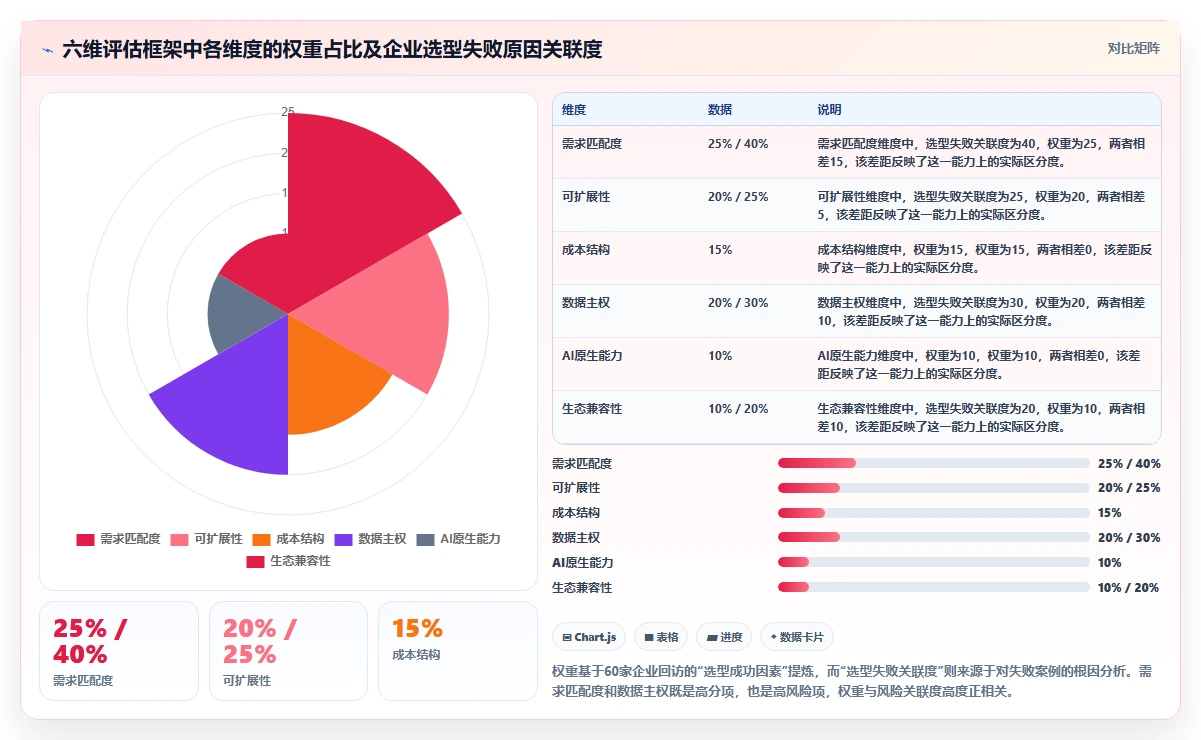The image size is (1201, 740).
Task: Click the 成本结构 progress bar
Action: point(934,513)
